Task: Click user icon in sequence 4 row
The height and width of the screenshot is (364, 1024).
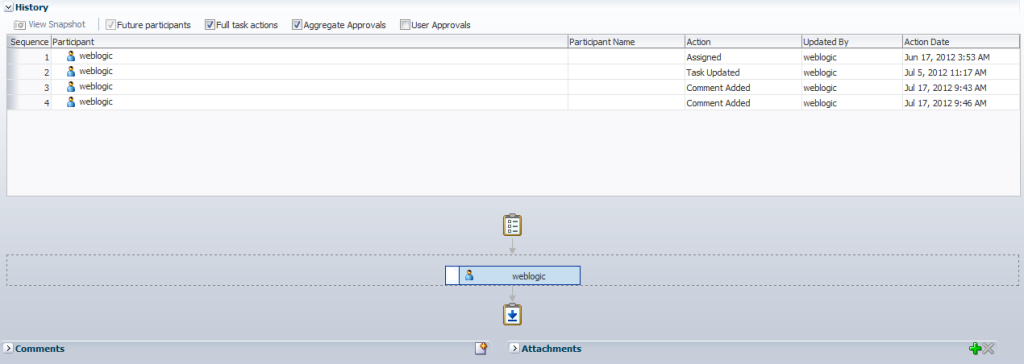Action: click(71, 102)
